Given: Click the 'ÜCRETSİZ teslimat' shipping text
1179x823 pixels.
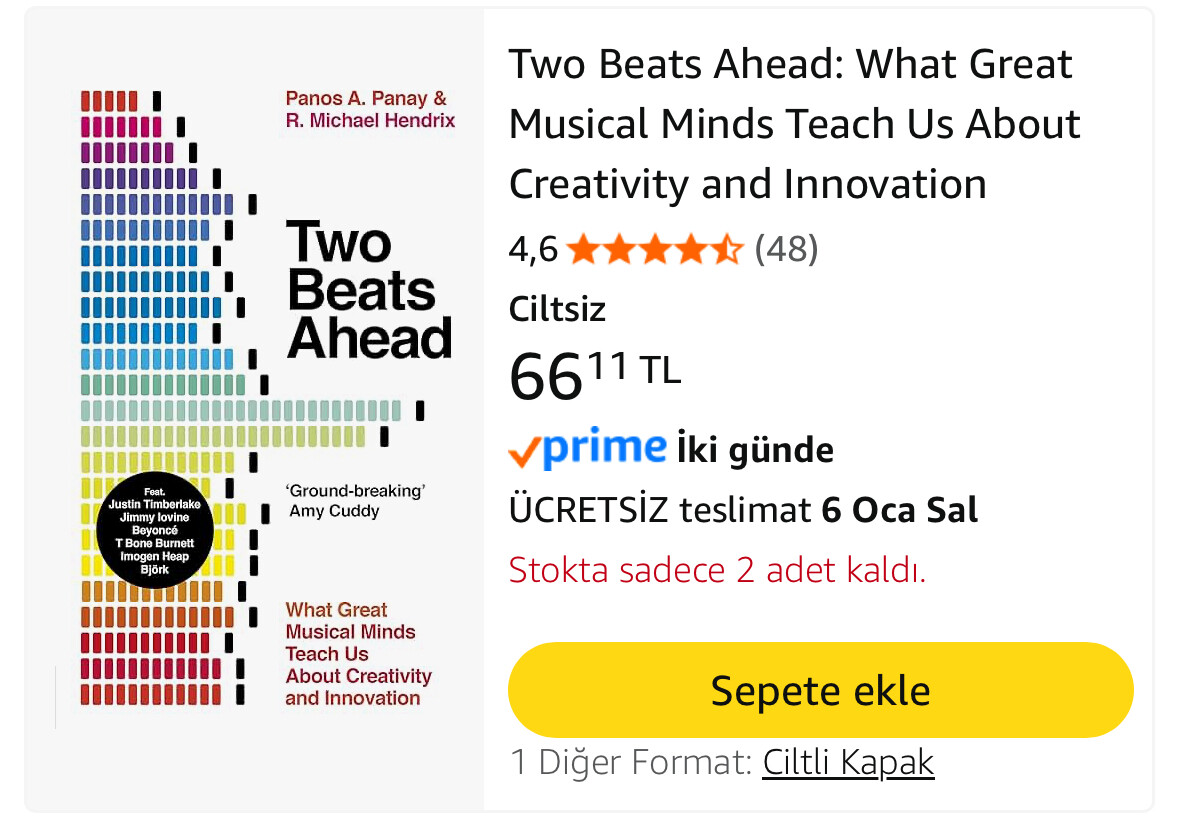Looking at the screenshot, I should point(659,510).
